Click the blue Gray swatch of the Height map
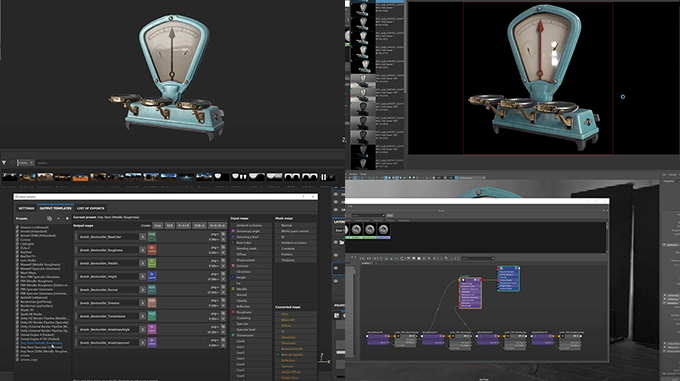 coord(152,276)
